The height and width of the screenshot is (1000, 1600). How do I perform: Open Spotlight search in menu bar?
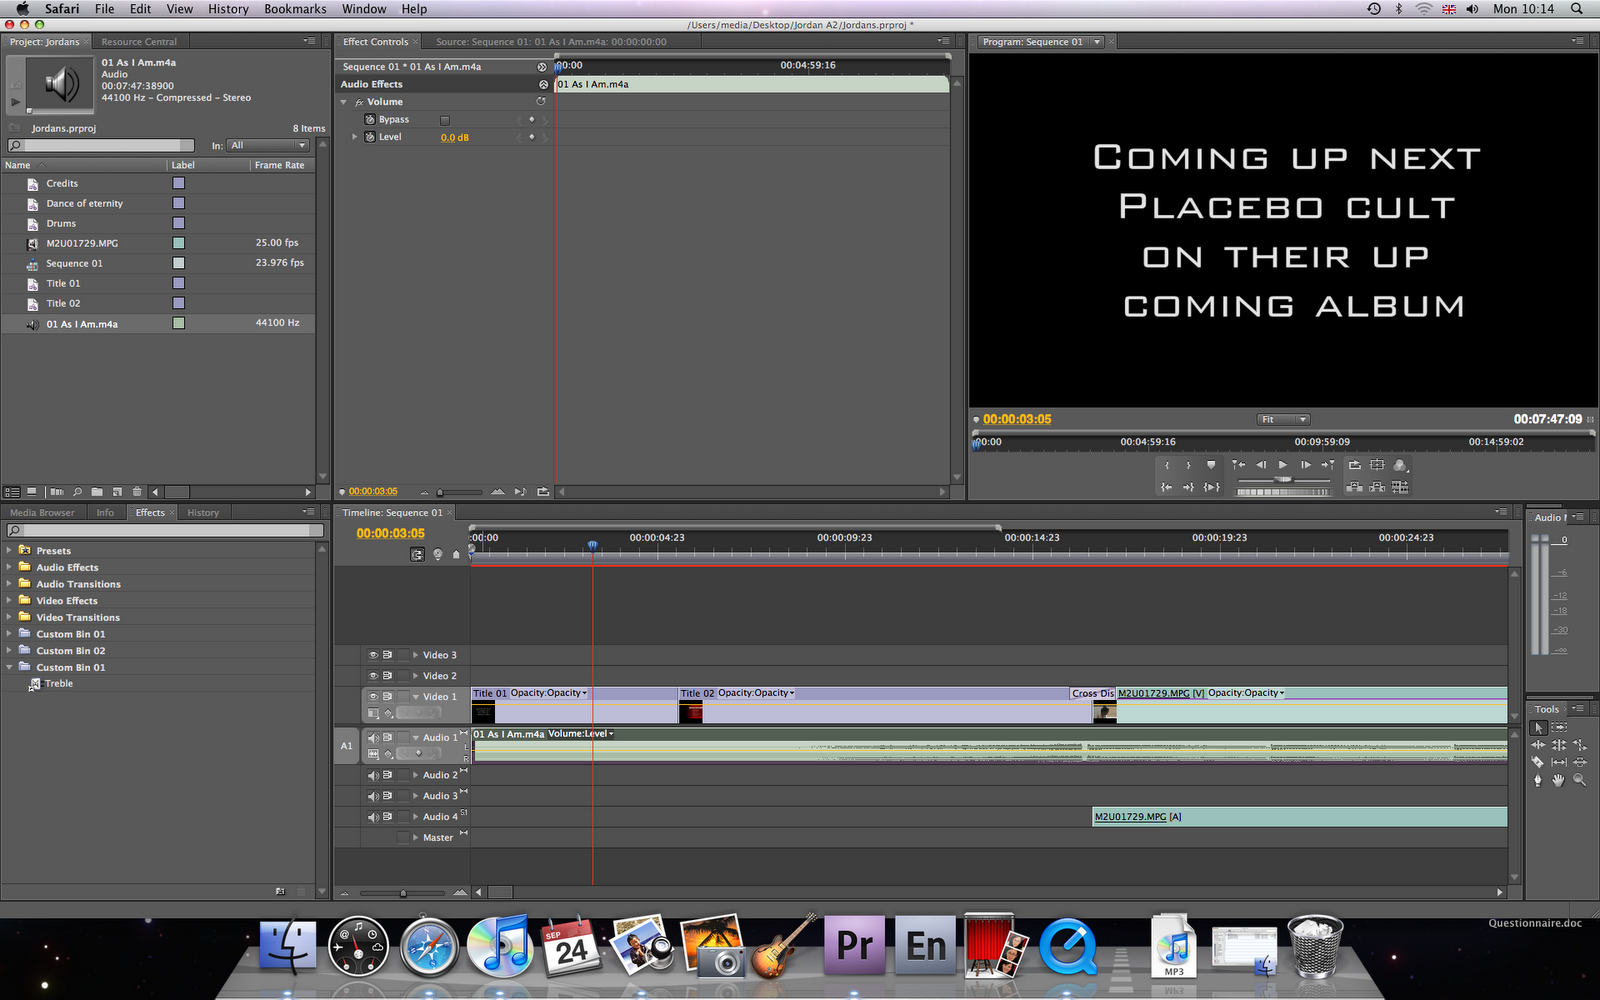pos(1577,9)
